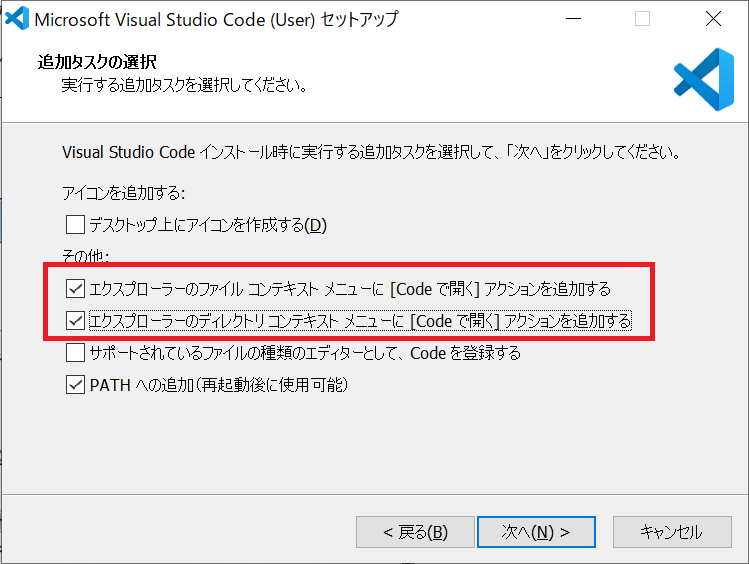Click the window title 'Microsoft Visual Studio Code (User) セットアップ'

(216, 20)
